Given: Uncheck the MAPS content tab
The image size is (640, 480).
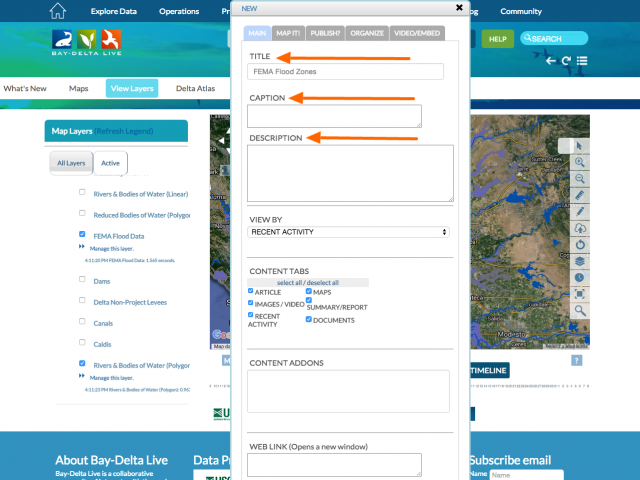Looking at the screenshot, I should 309,291.
